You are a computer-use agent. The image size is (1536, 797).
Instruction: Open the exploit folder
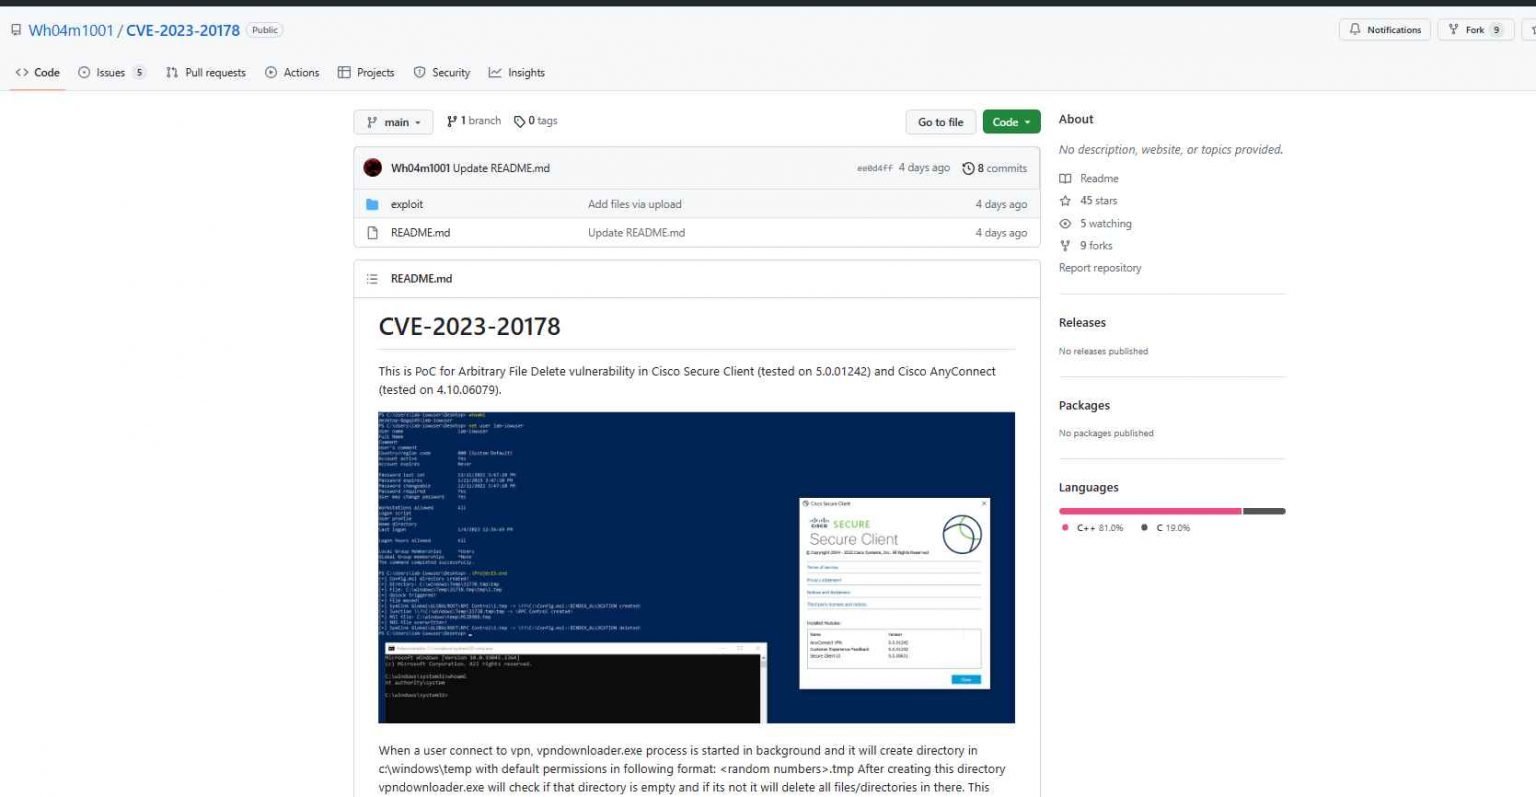click(406, 203)
